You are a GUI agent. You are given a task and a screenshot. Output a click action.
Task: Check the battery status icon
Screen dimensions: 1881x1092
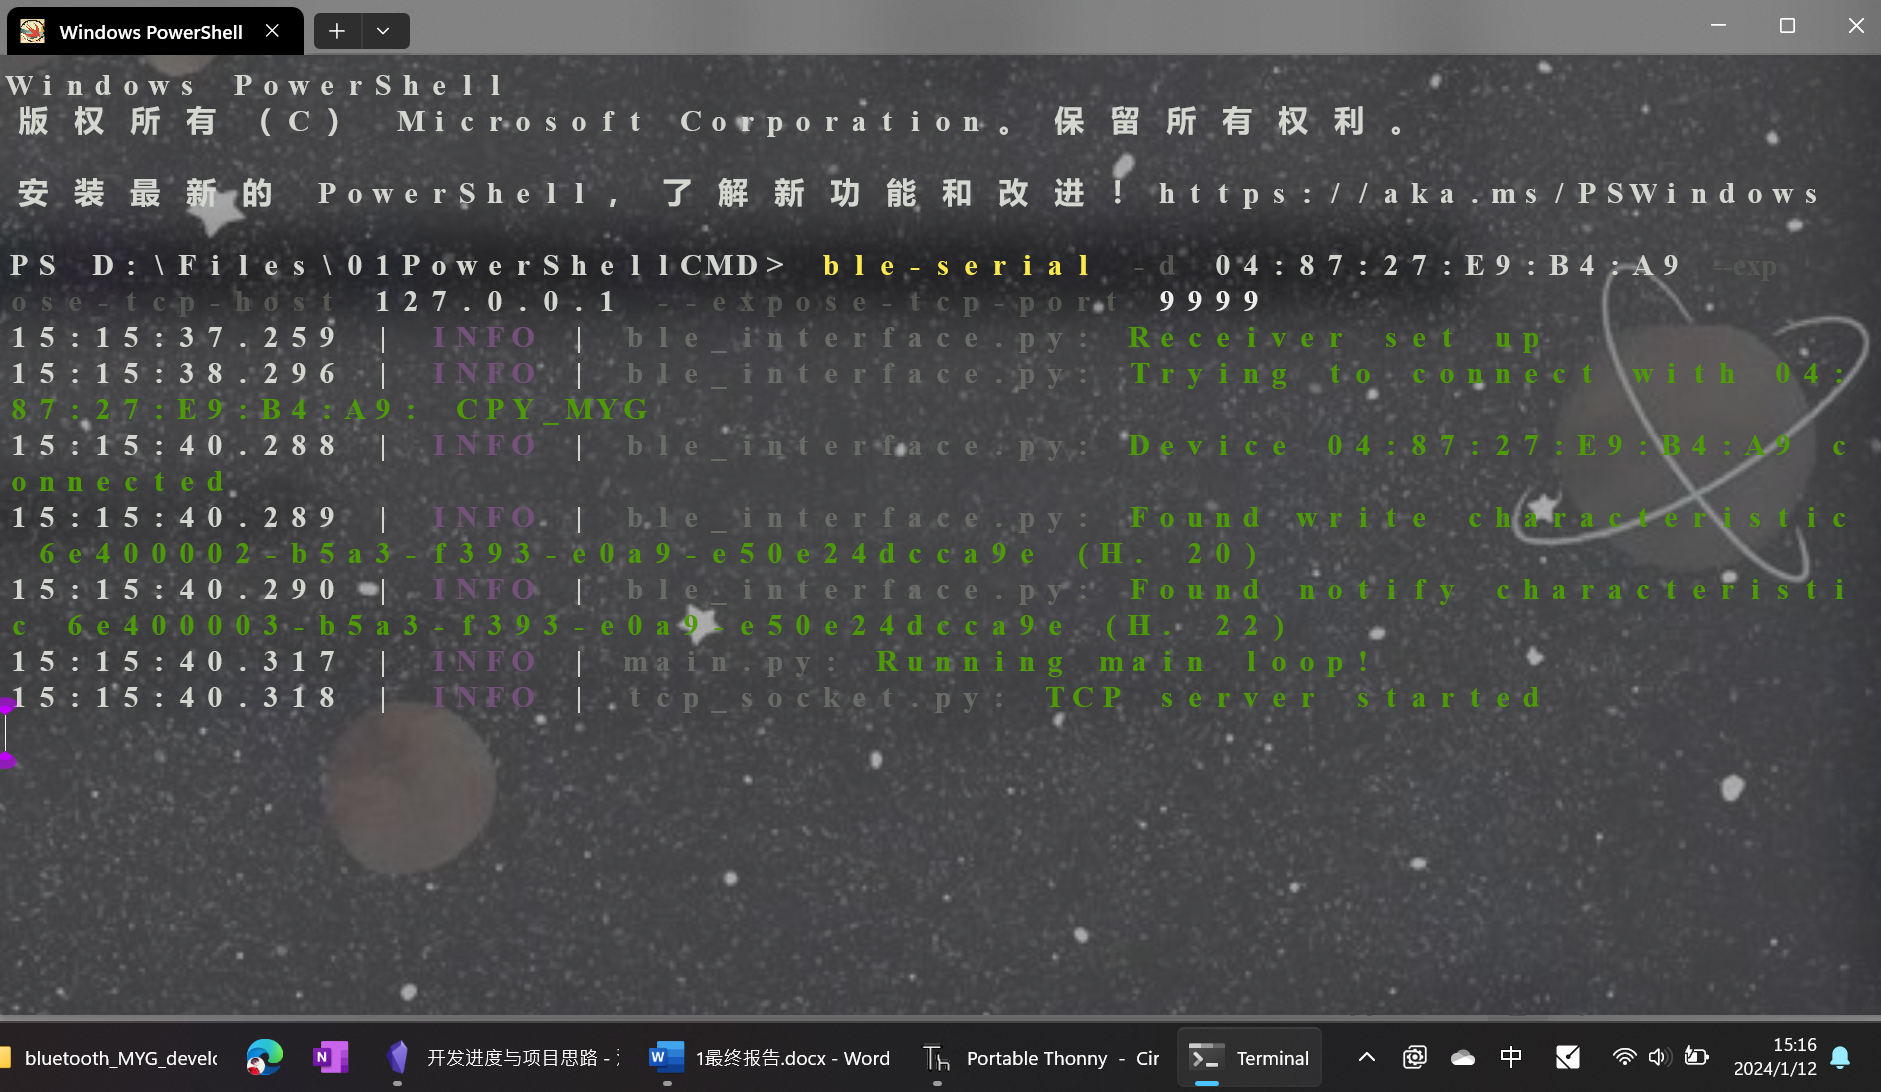coord(1696,1057)
